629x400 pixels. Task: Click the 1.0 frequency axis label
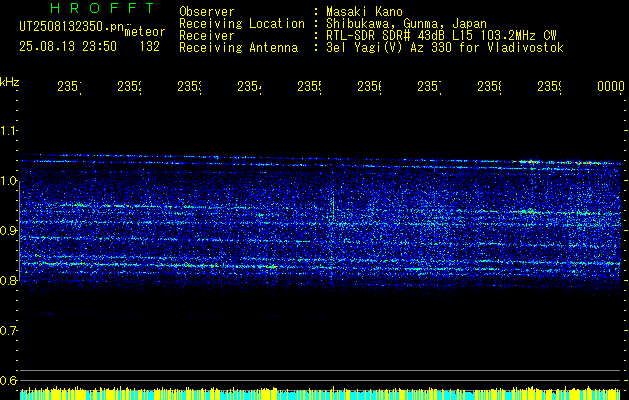click(x=8, y=181)
